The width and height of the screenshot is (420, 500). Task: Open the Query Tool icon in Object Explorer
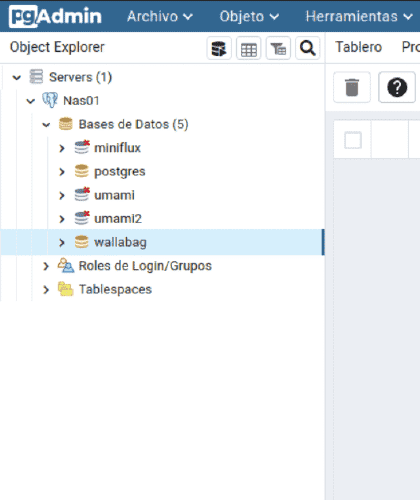point(219,48)
